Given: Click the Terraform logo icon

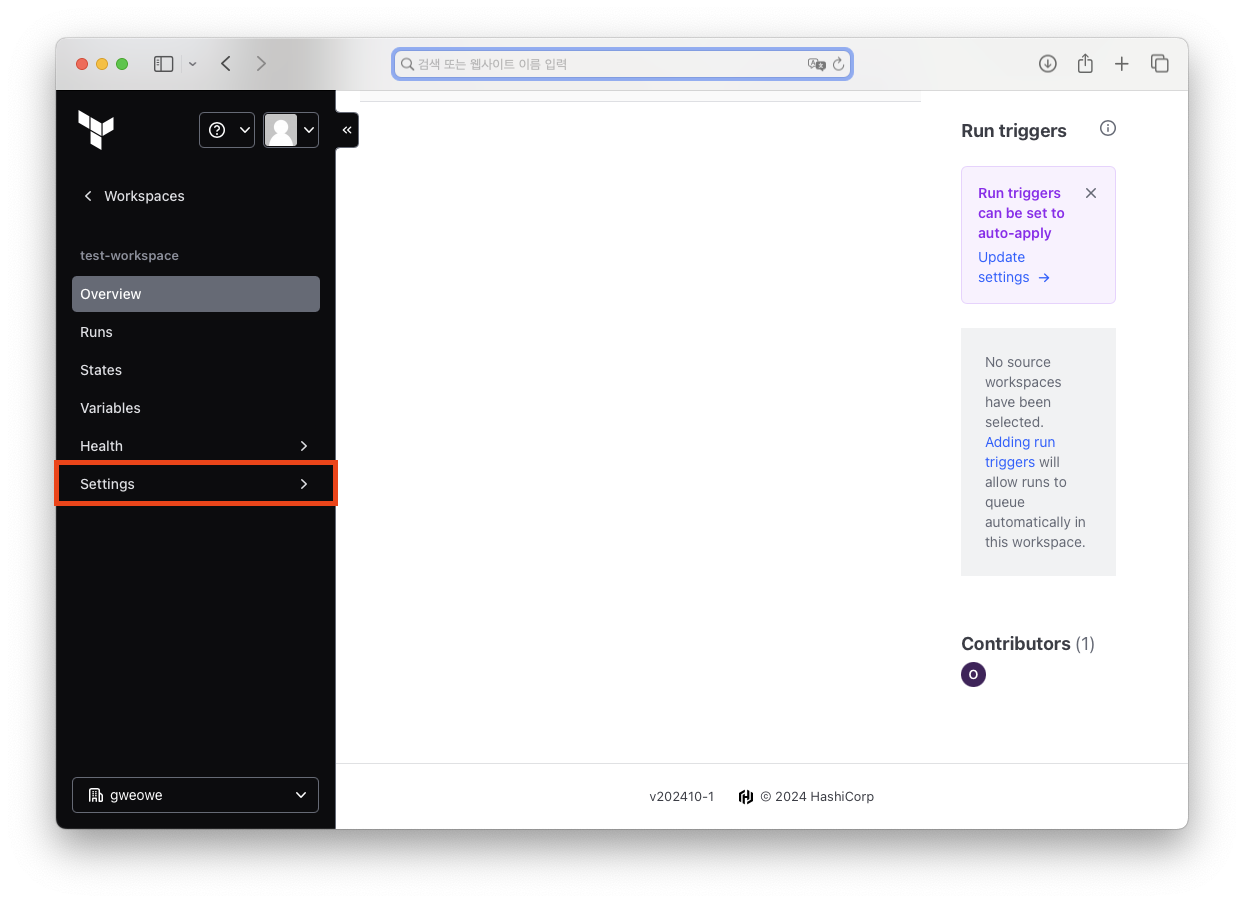Looking at the screenshot, I should [x=96, y=130].
